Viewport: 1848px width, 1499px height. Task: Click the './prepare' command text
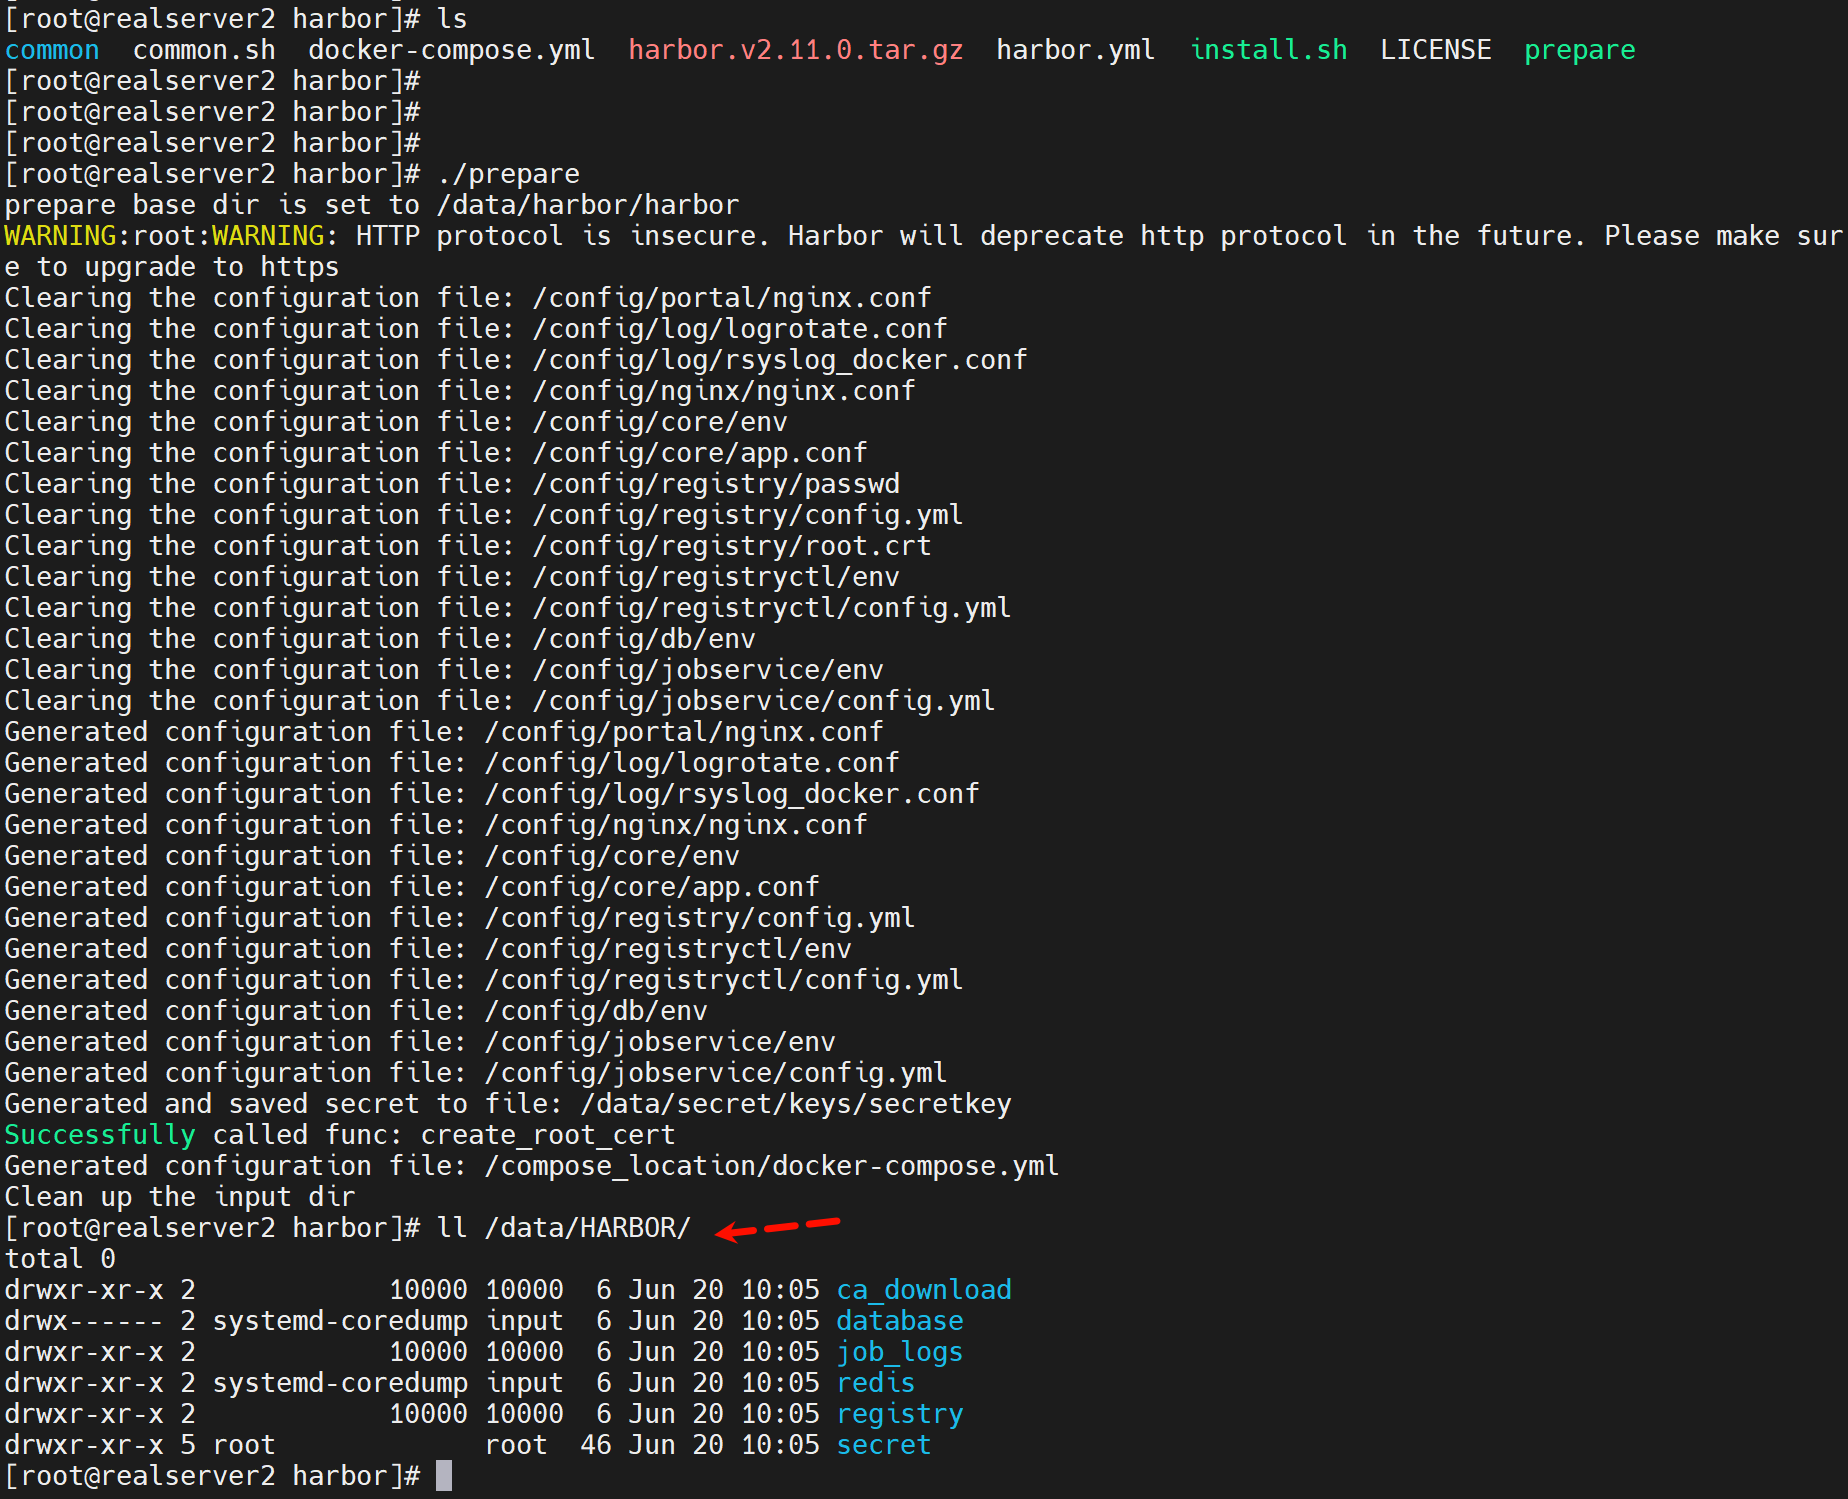pos(508,174)
